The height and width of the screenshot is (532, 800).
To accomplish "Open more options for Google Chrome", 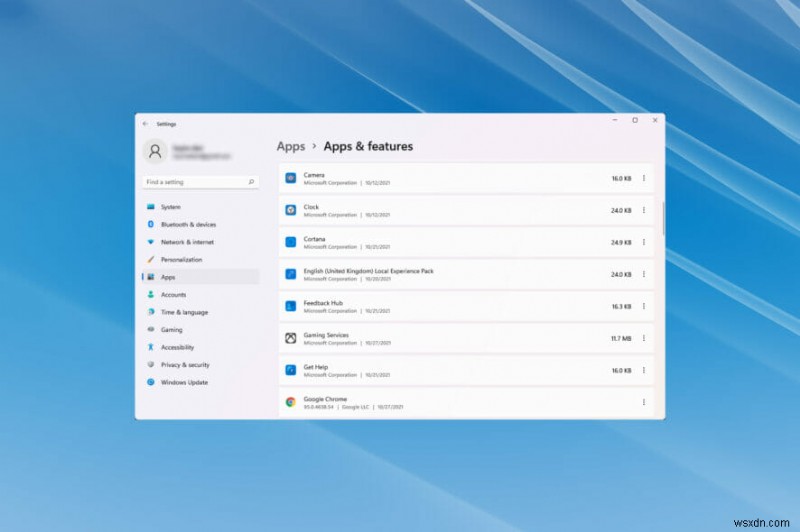I will (644, 402).
